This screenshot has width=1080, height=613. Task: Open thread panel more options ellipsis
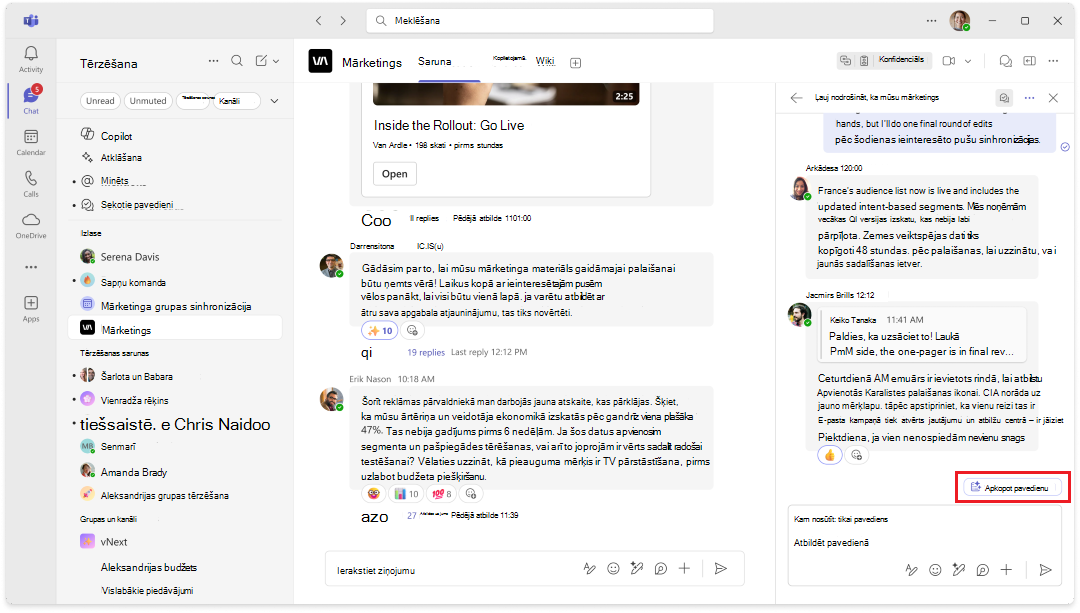[x=1029, y=98]
